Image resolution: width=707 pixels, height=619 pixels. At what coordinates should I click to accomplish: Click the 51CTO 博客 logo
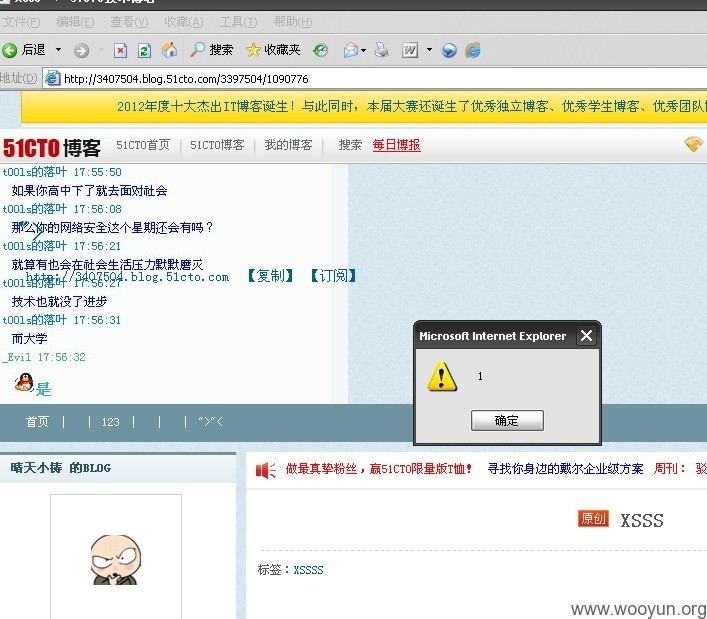tap(51, 148)
